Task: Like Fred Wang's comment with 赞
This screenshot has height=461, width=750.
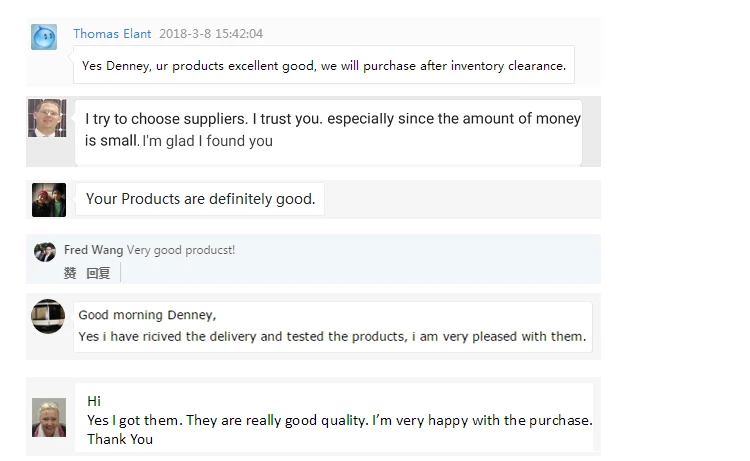Action: [70, 273]
